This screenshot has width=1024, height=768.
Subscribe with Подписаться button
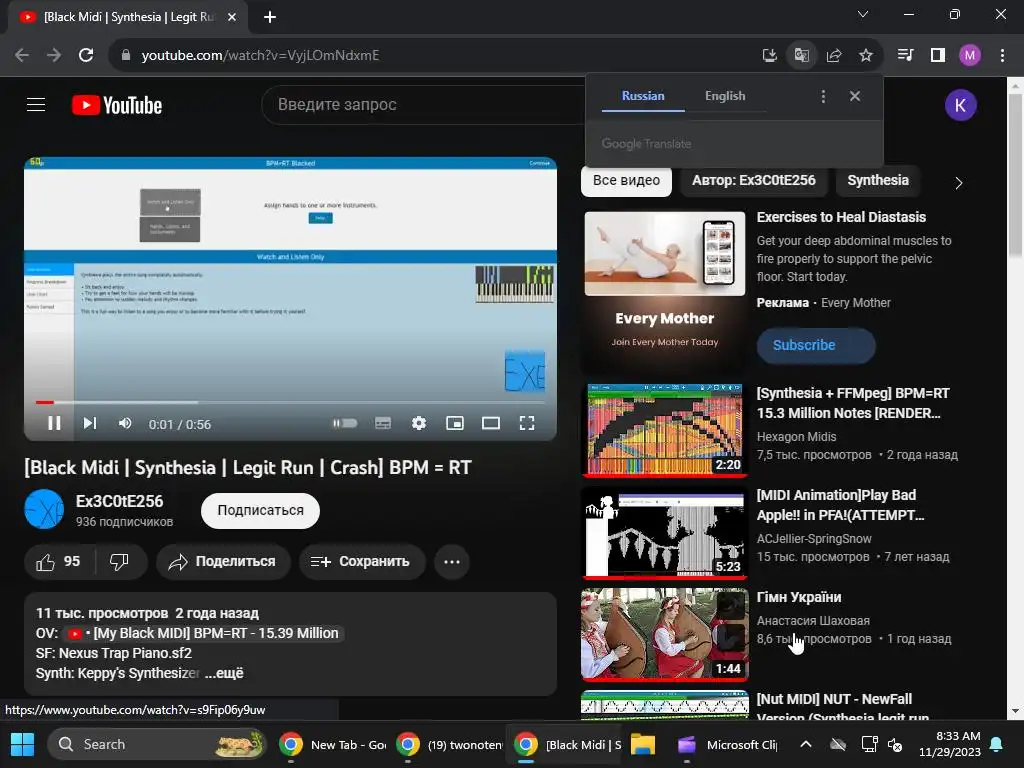[x=260, y=511]
